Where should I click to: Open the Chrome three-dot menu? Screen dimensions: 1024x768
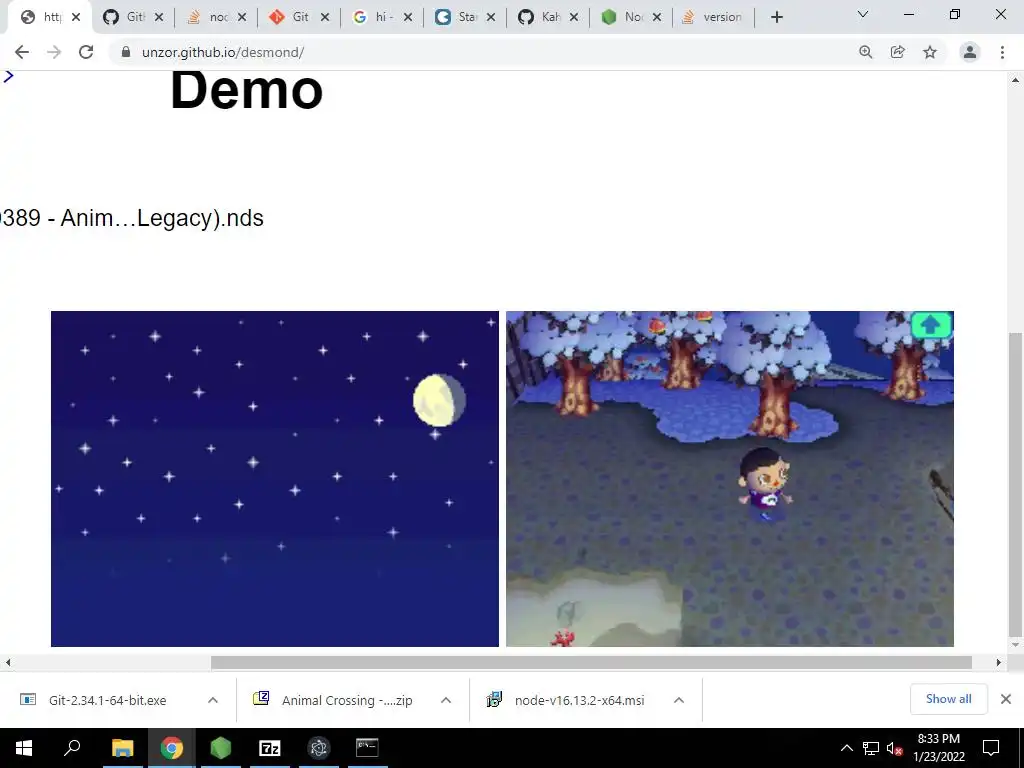pos(1002,52)
